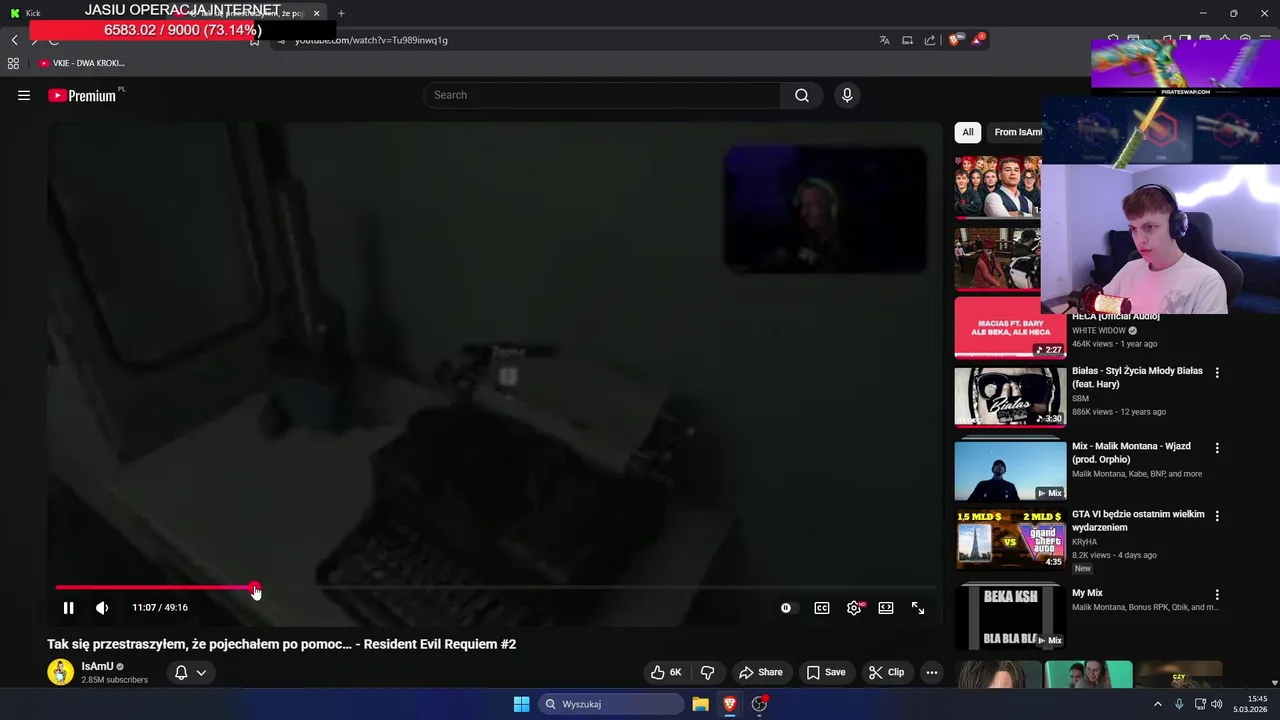Screen dimensions: 1280x720
Task: Close the active YouTube browser tab
Action: click(317, 13)
